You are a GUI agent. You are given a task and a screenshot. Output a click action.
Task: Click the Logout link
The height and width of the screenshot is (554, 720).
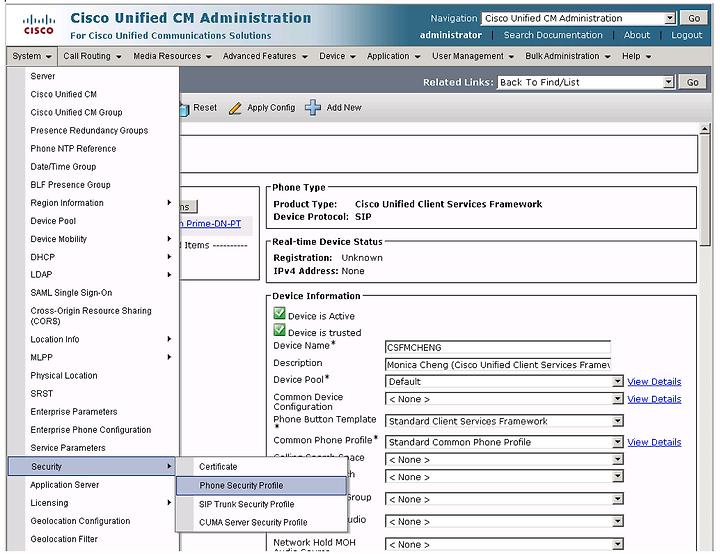tap(686, 35)
